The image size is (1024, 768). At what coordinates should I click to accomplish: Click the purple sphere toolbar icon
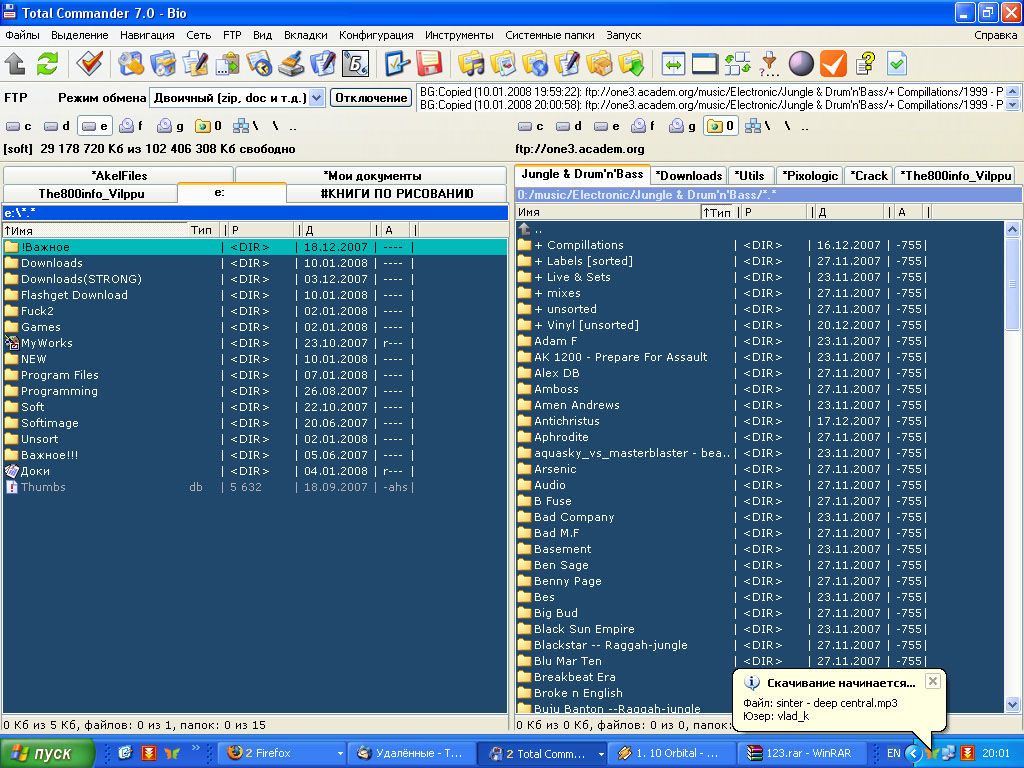[x=801, y=64]
